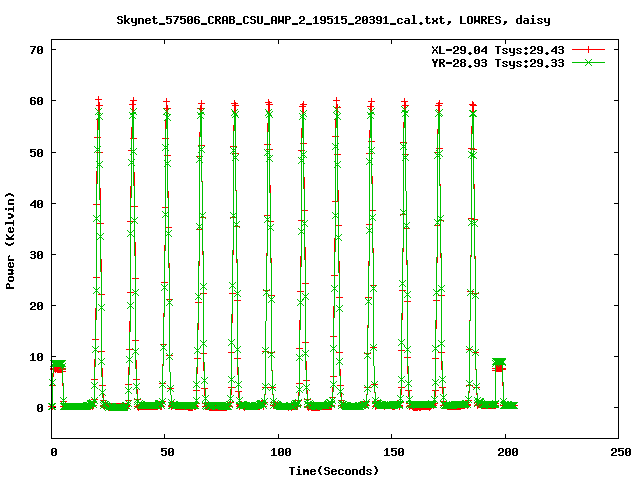Click the x-axis tick label 150
Viewport: 640px width, 480px height.
[x=394, y=452]
